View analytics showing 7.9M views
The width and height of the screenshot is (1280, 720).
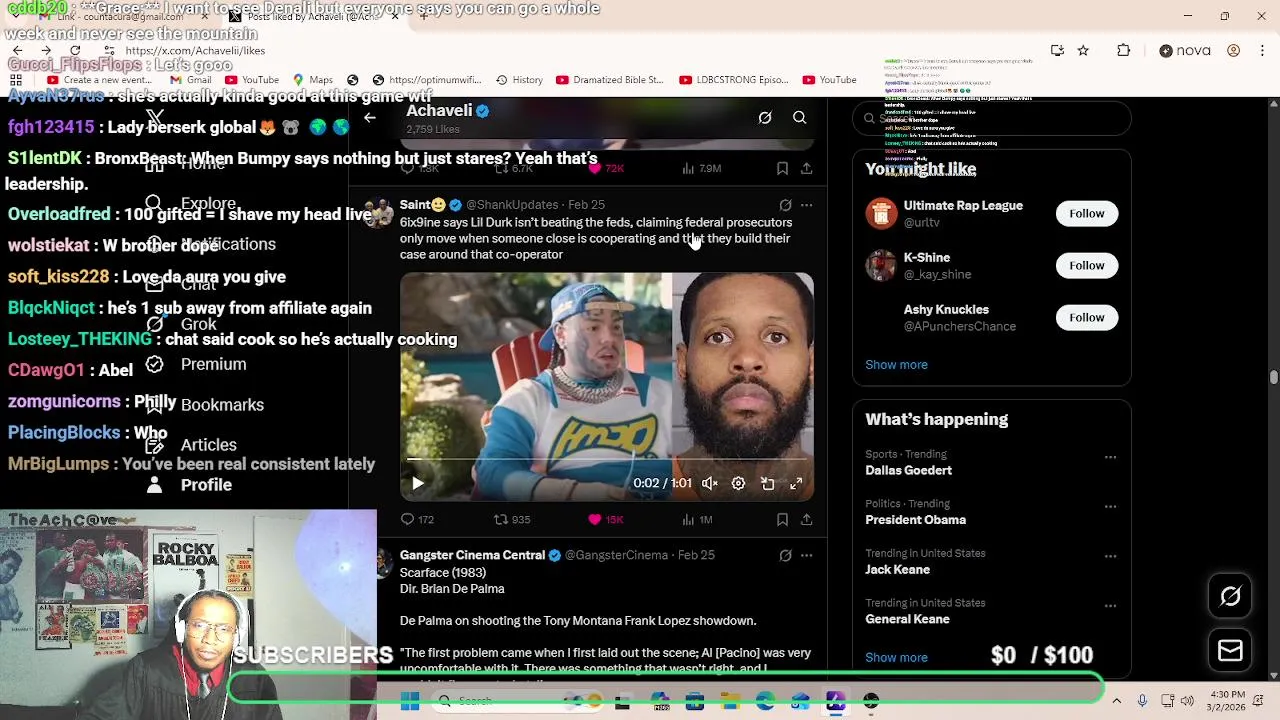(701, 169)
